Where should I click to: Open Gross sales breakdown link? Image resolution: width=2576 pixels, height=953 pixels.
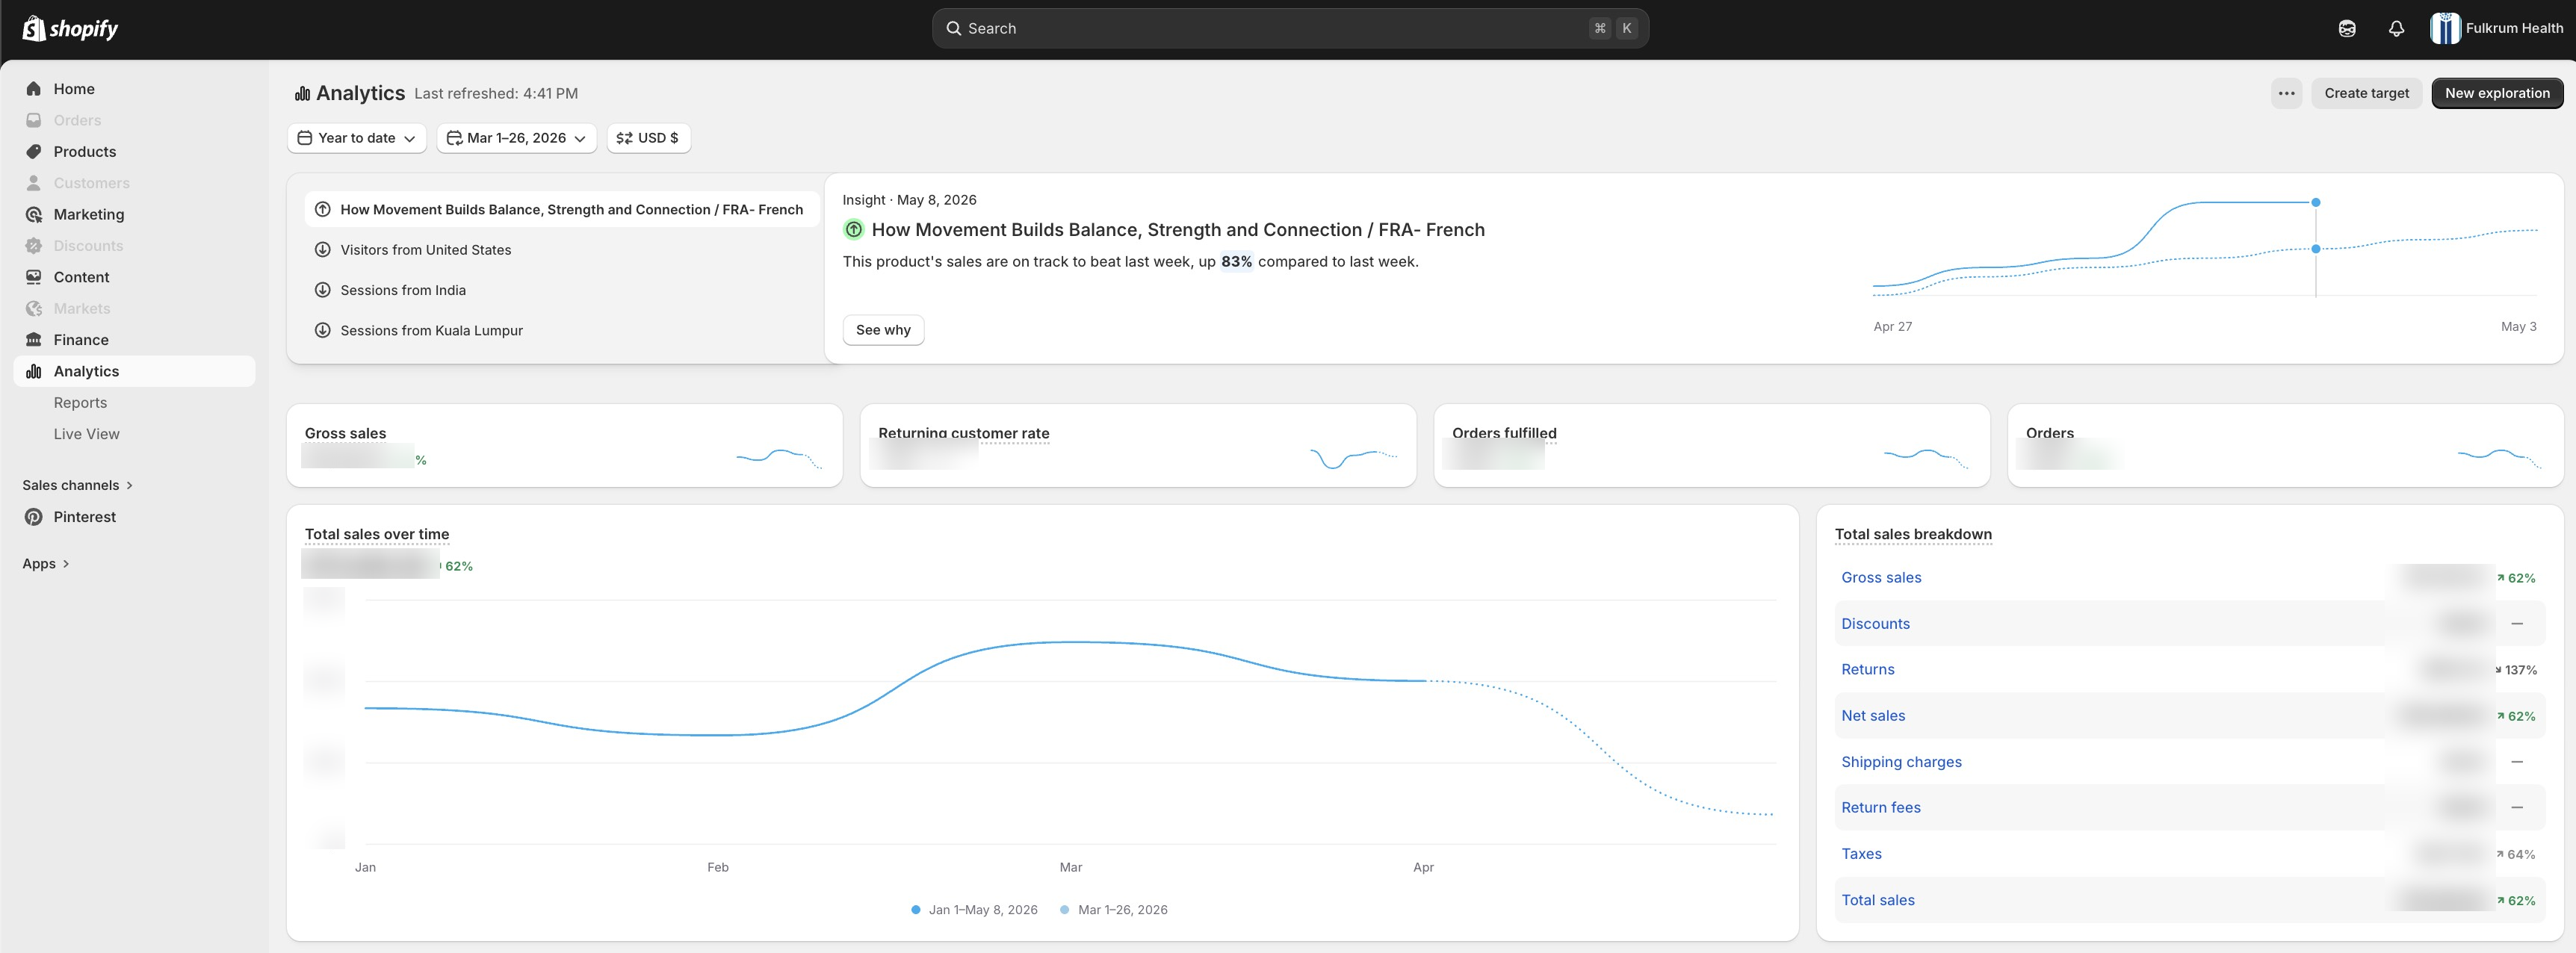coord(1881,578)
